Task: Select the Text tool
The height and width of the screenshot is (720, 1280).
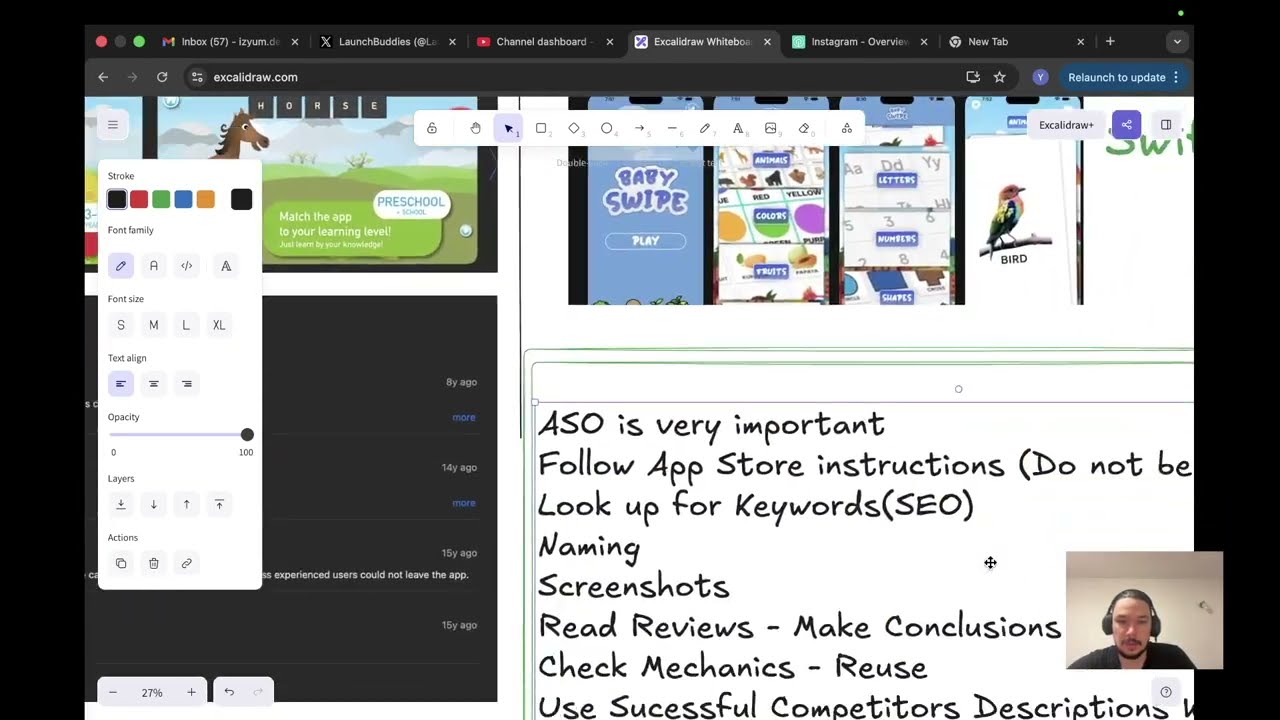Action: (x=738, y=128)
